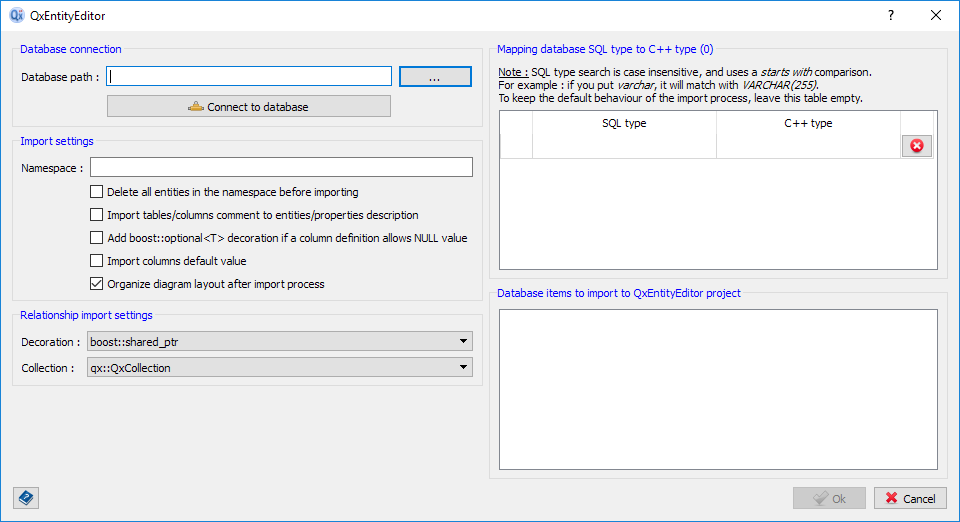Check Import columns default value

click(97, 261)
